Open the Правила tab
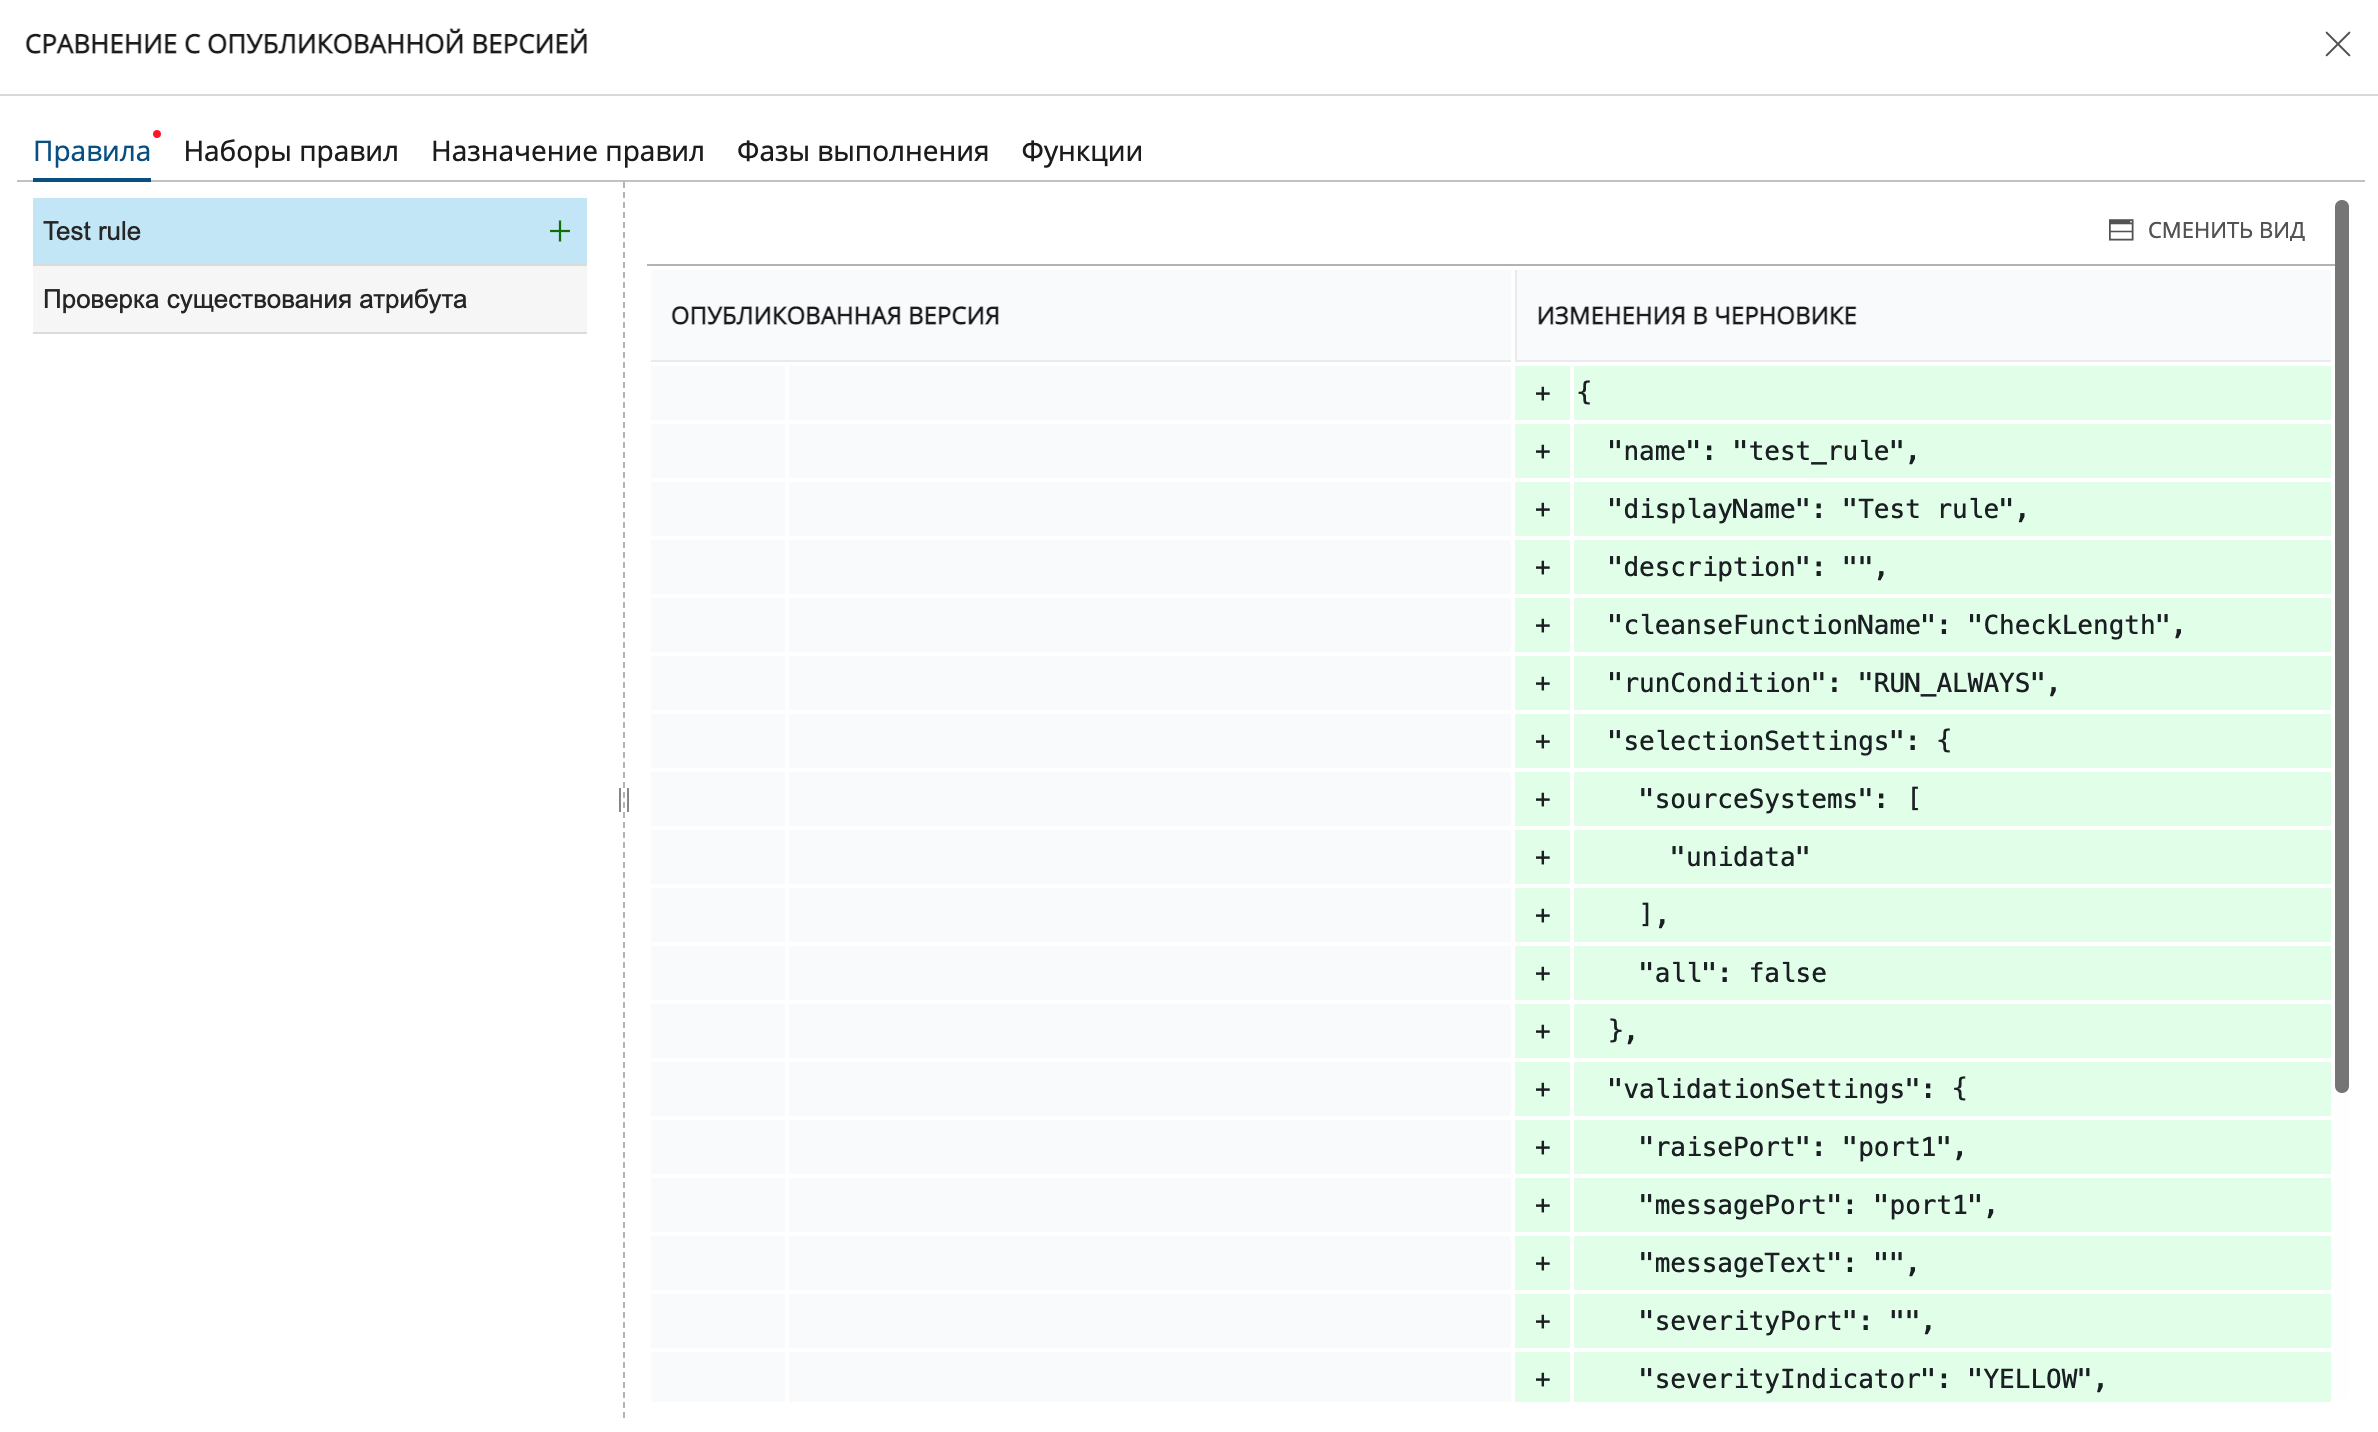The image size is (2378, 1432). tap(92, 151)
